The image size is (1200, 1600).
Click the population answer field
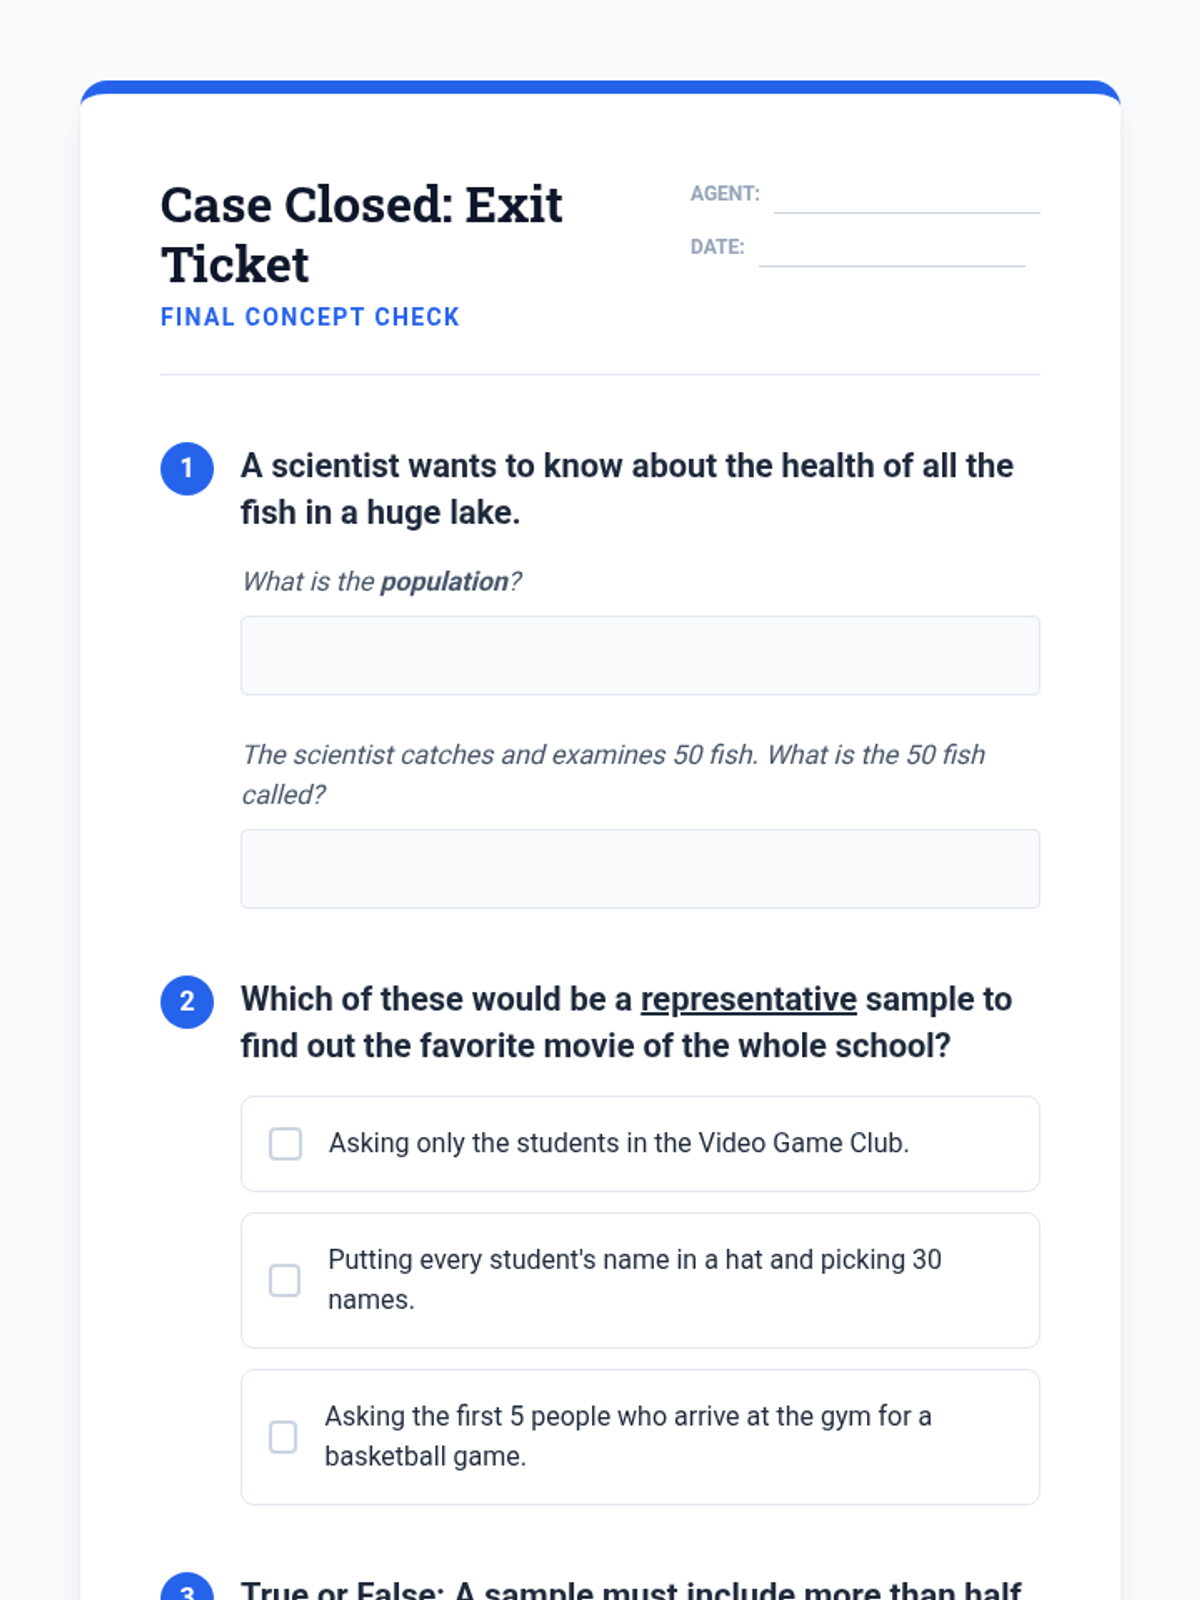640,656
